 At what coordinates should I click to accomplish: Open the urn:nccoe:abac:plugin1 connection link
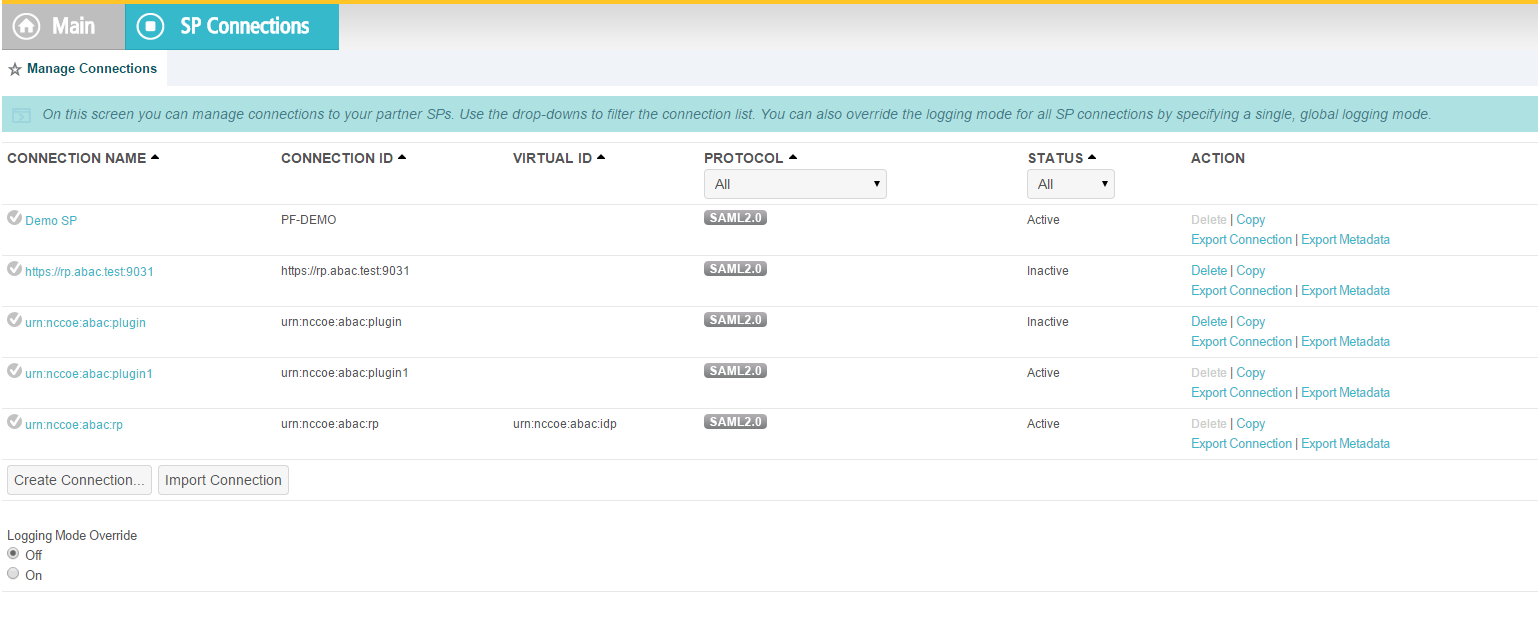(x=89, y=374)
